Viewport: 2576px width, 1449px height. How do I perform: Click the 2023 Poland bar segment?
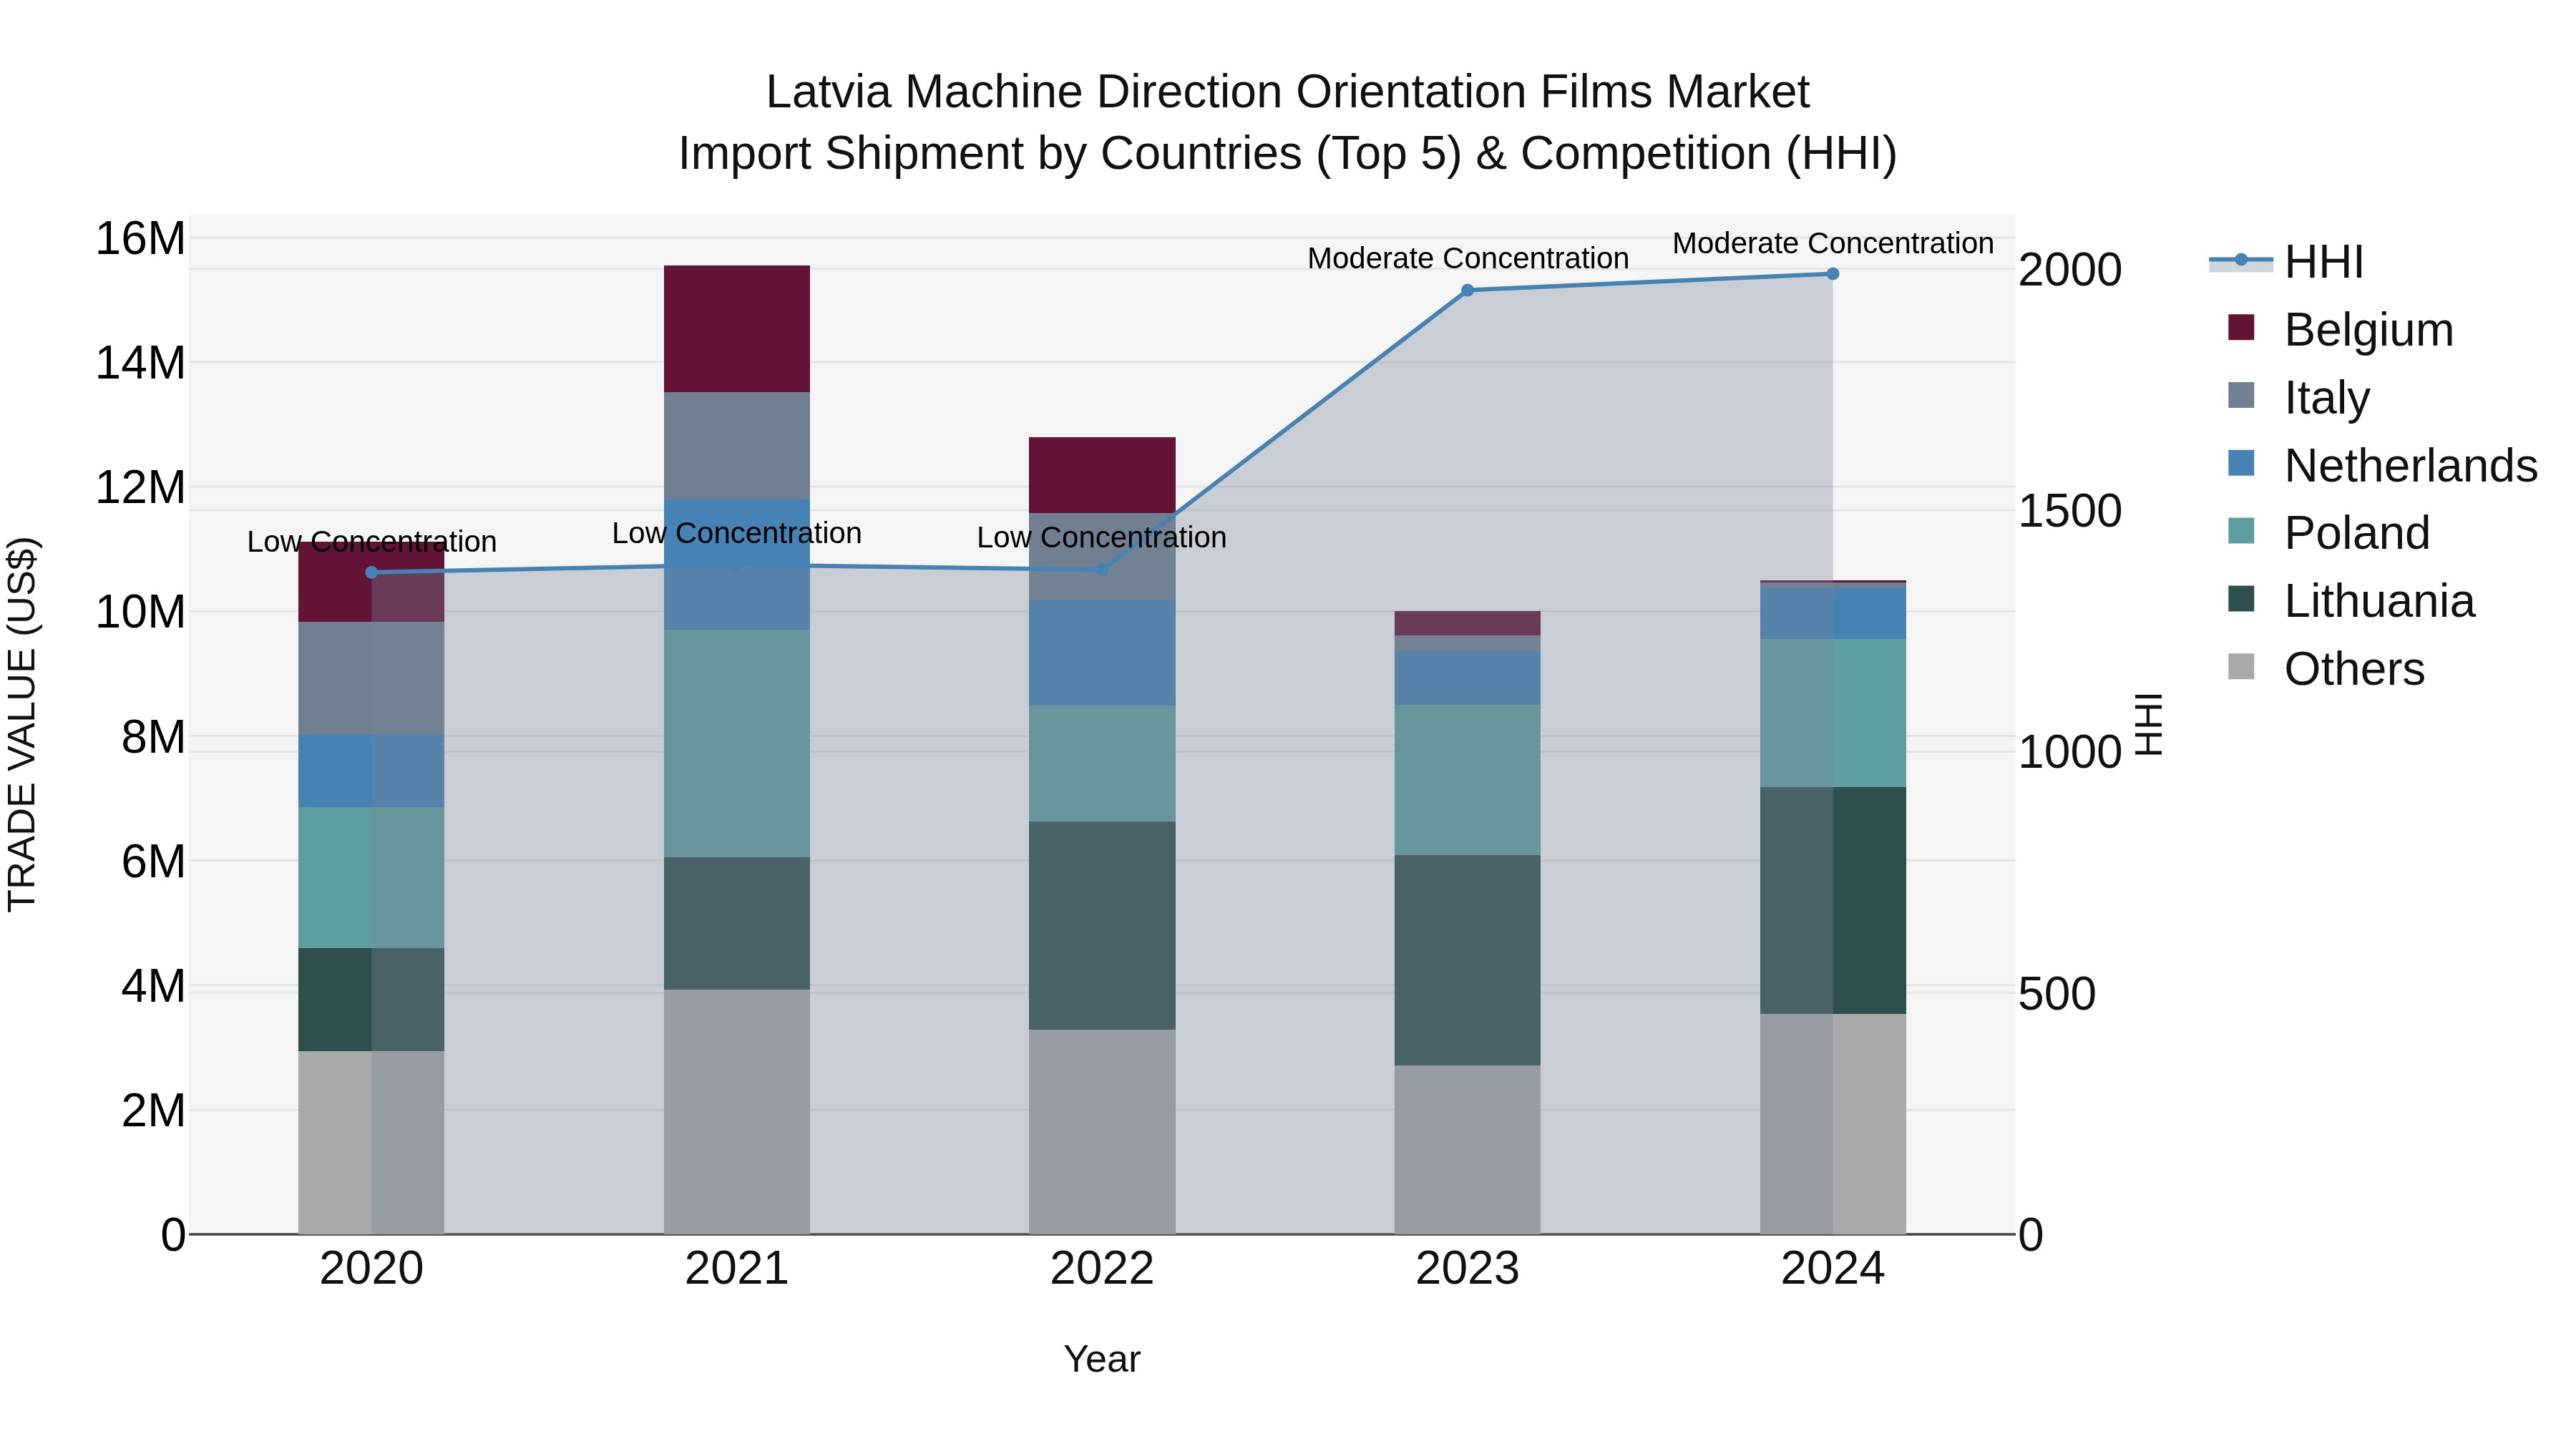tap(1467, 780)
